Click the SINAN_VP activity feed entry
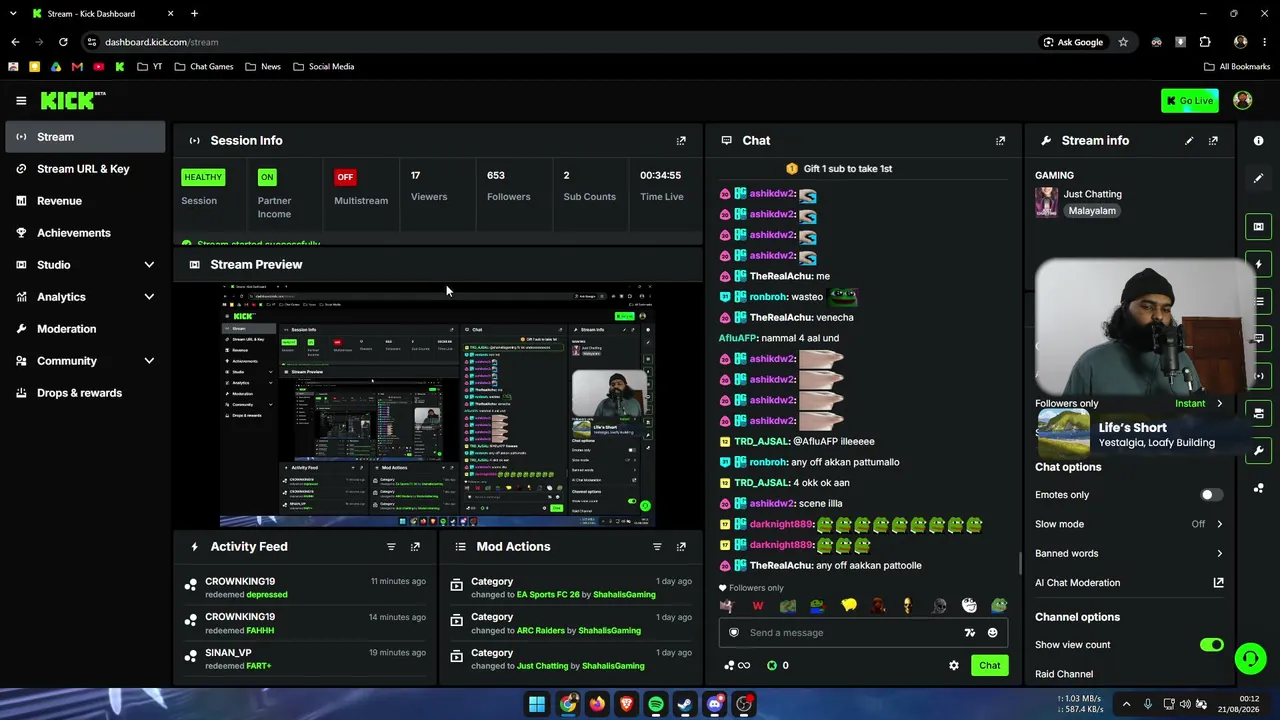1280x720 pixels. pyautogui.click(x=307, y=659)
